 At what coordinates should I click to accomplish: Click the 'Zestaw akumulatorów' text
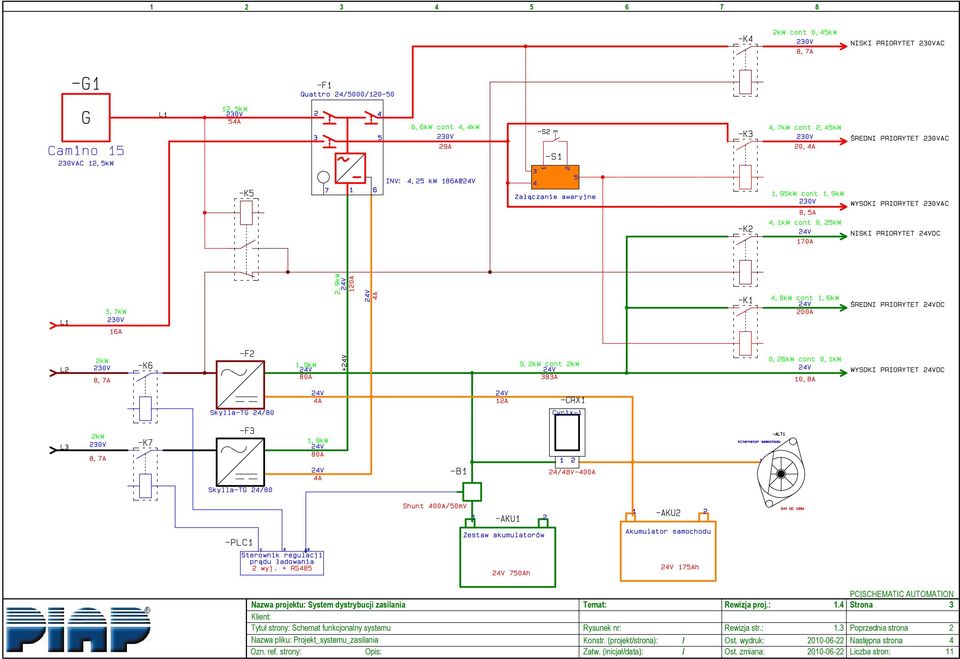[x=504, y=535]
